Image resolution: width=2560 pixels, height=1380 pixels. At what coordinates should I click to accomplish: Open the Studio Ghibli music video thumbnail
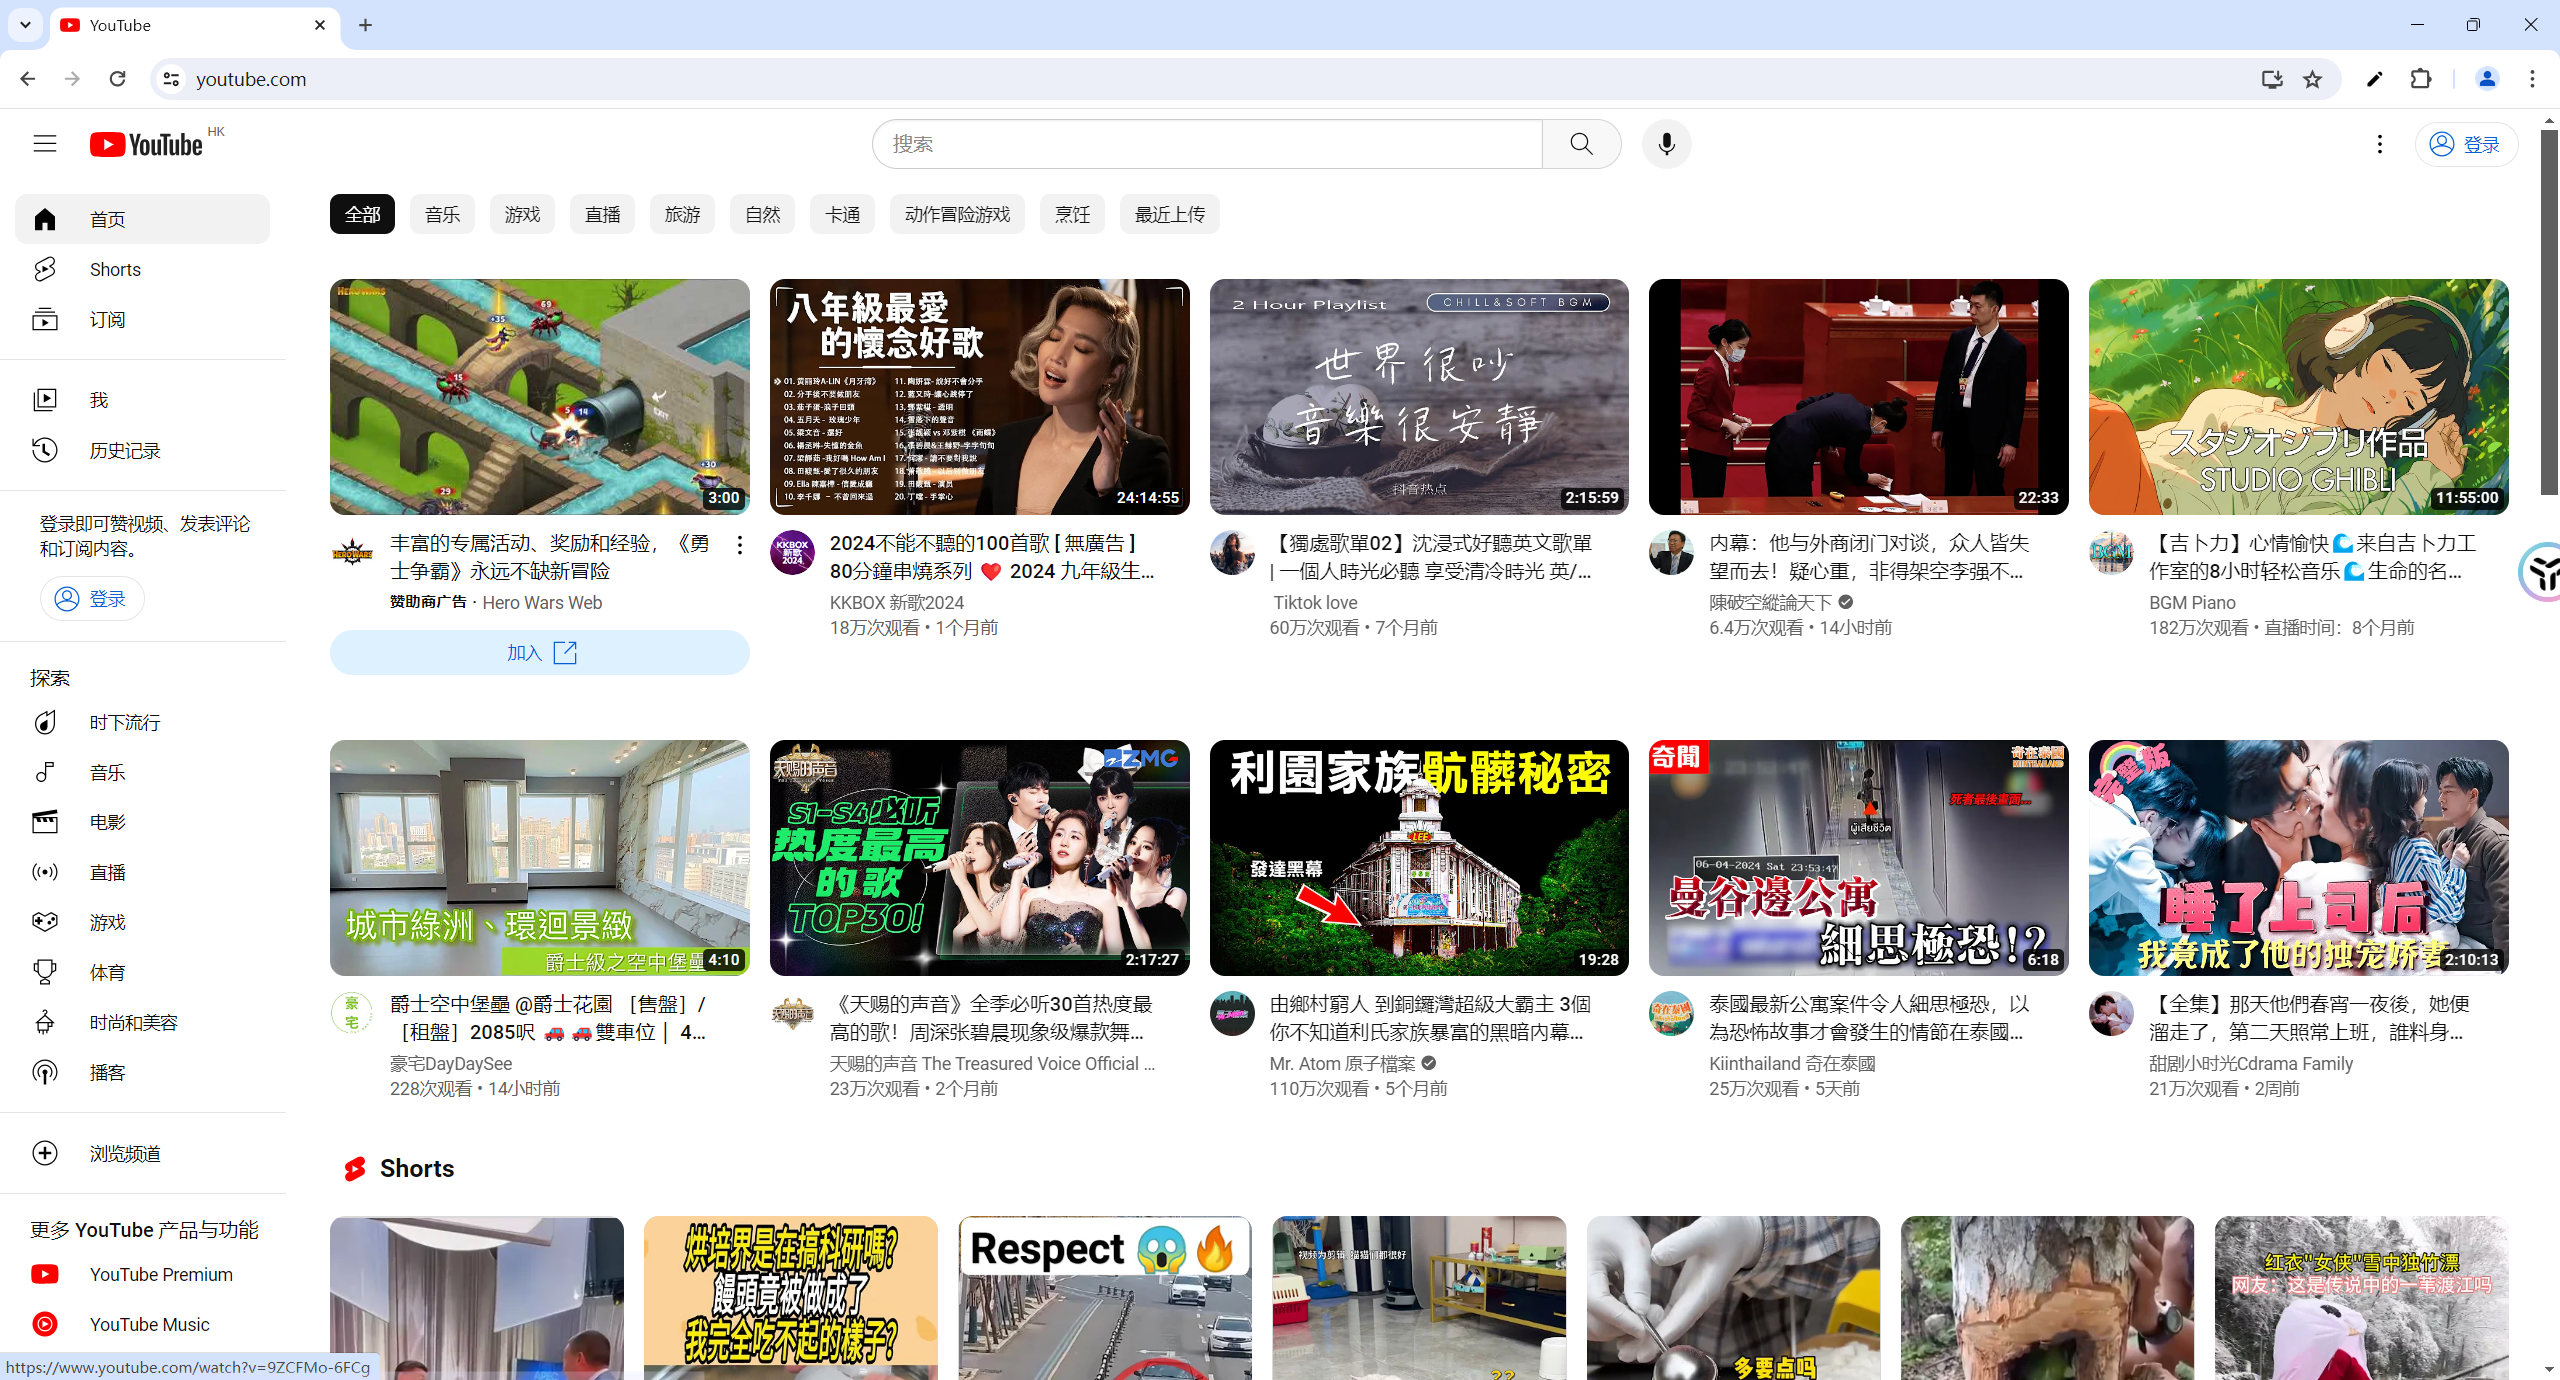(x=2298, y=397)
